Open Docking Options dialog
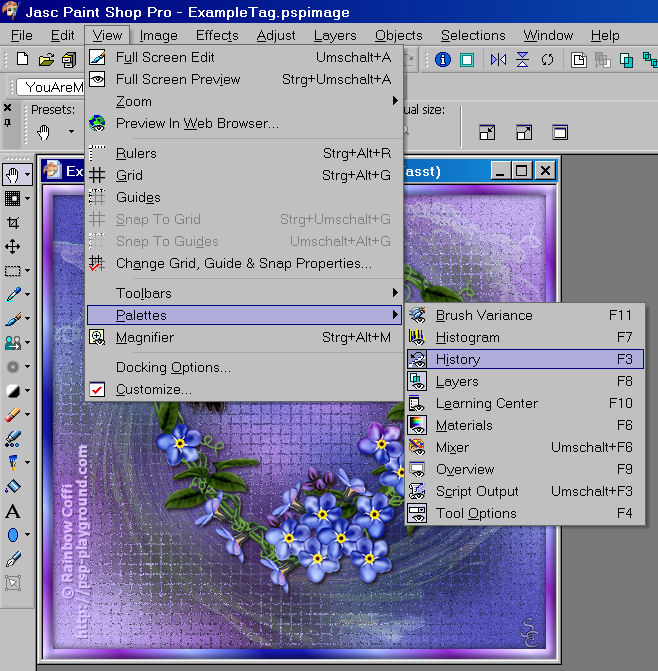This screenshot has width=658, height=671. pyautogui.click(x=244, y=367)
